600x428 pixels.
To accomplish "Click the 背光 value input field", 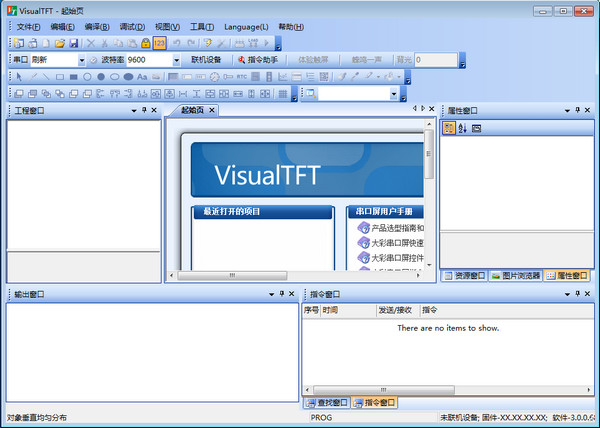I will pos(436,60).
